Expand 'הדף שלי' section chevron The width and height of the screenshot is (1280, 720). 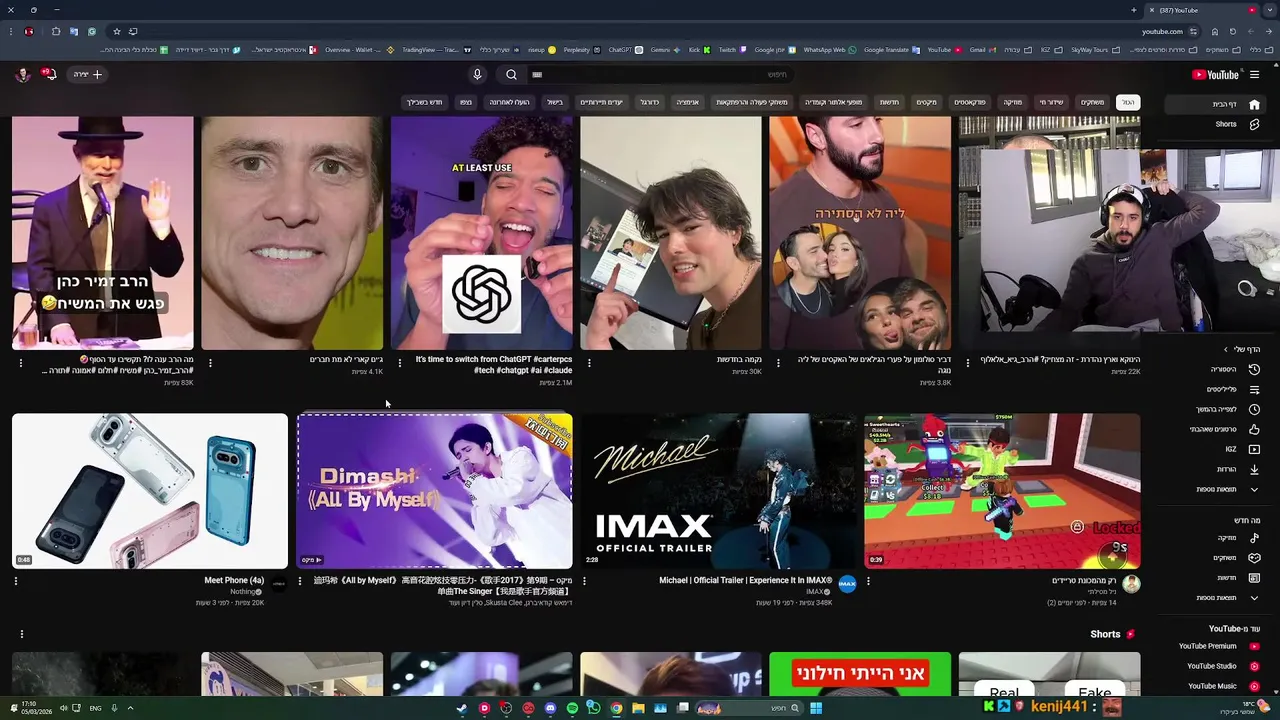1226,349
